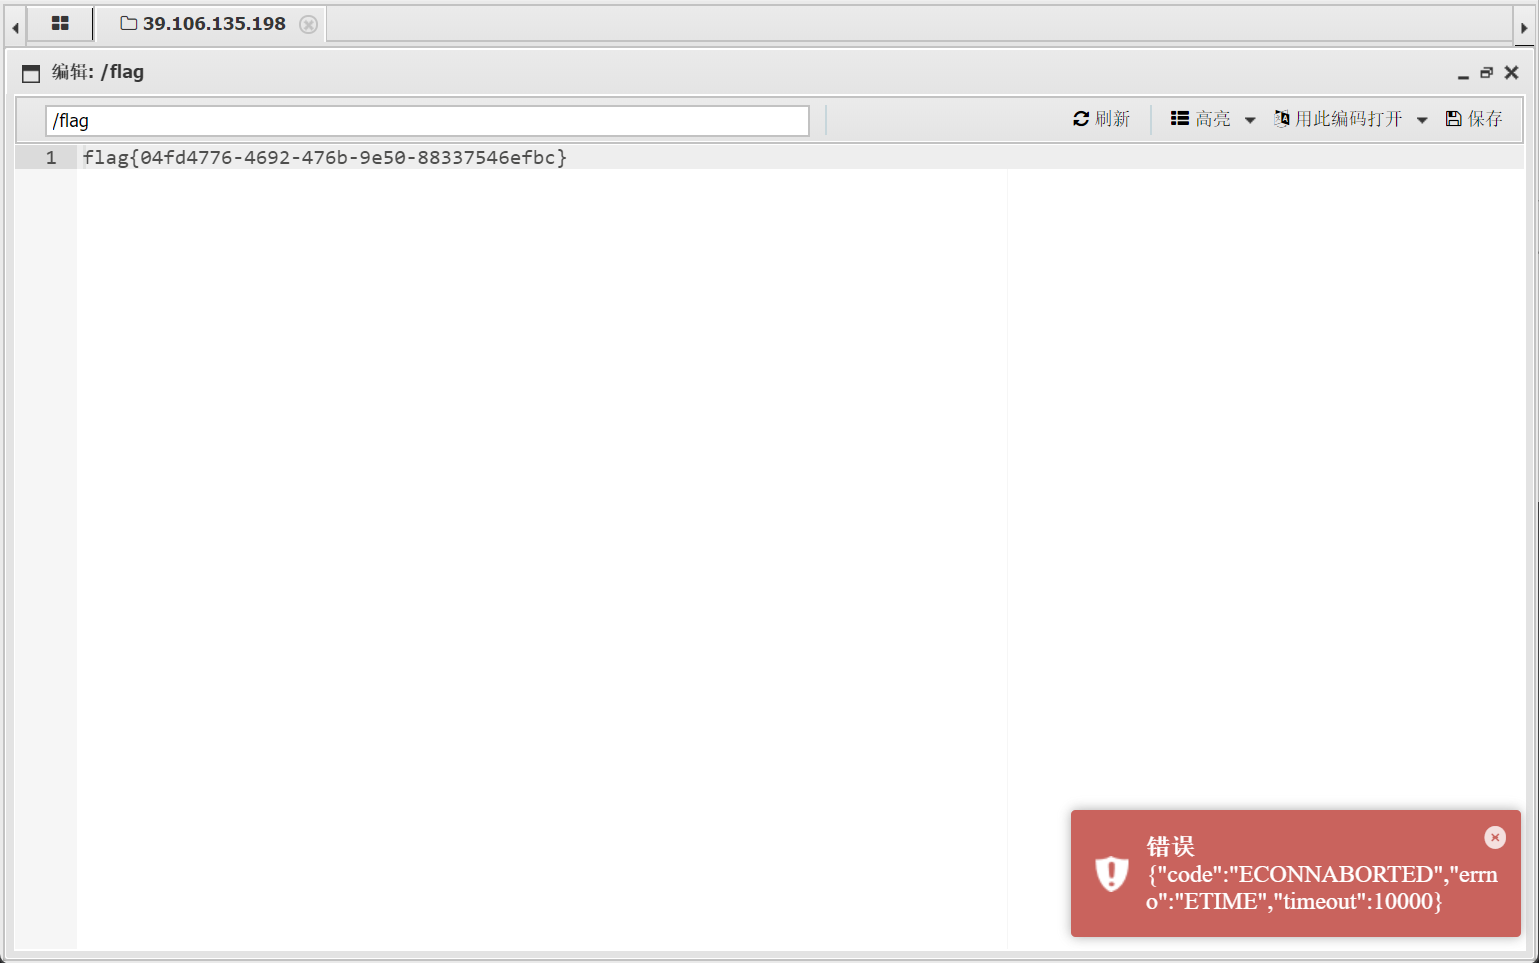Click the /flag path input field
Image resolution: width=1539 pixels, height=963 pixels.
tap(427, 121)
